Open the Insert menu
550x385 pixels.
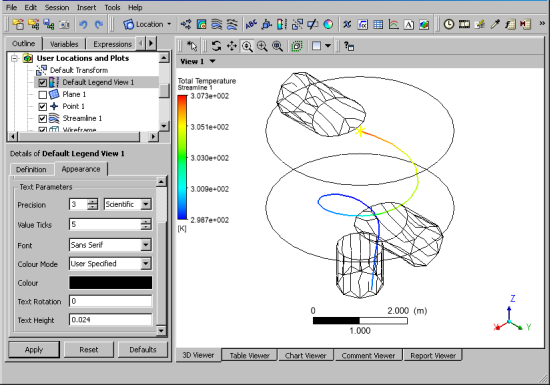click(86, 7)
